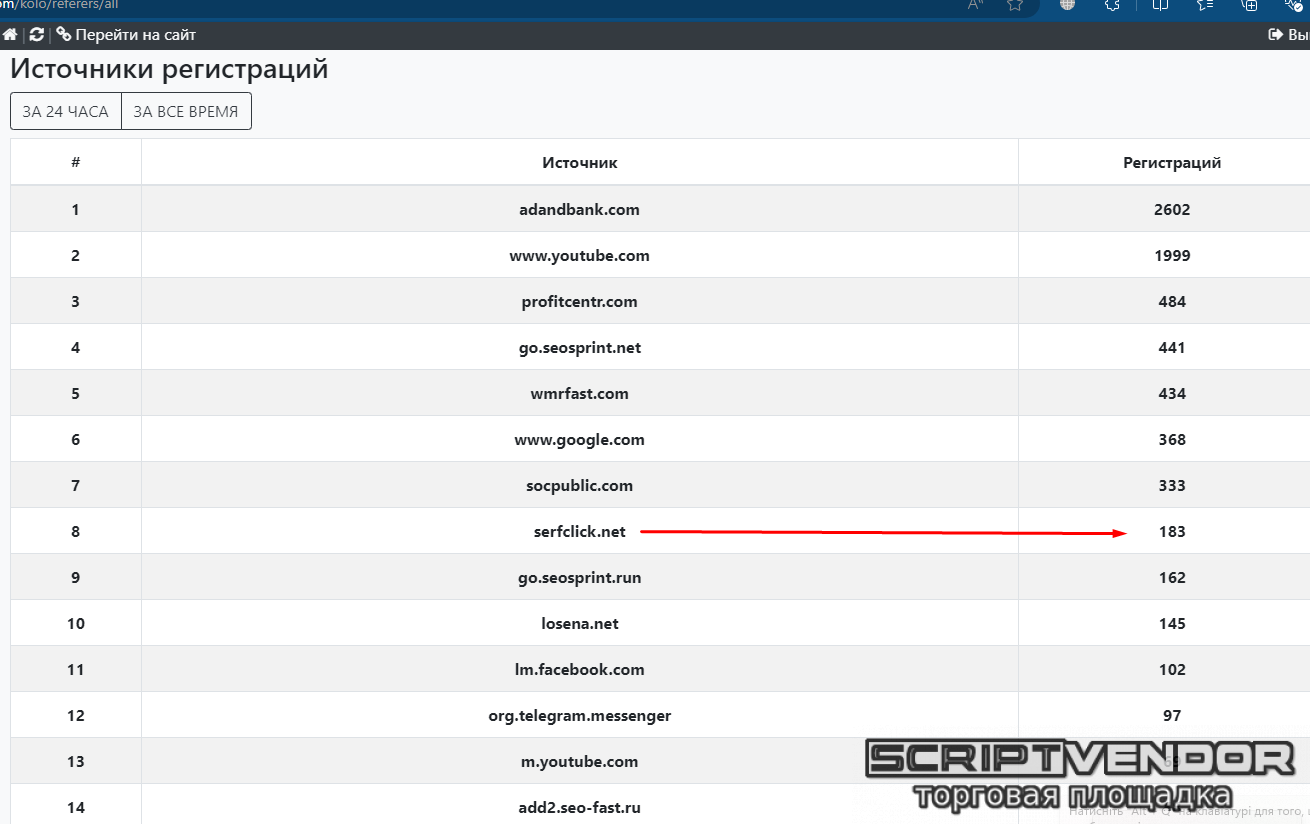This screenshot has height=824, width=1310.
Task: Click the 102 registrations value
Action: pyautogui.click(x=1172, y=670)
